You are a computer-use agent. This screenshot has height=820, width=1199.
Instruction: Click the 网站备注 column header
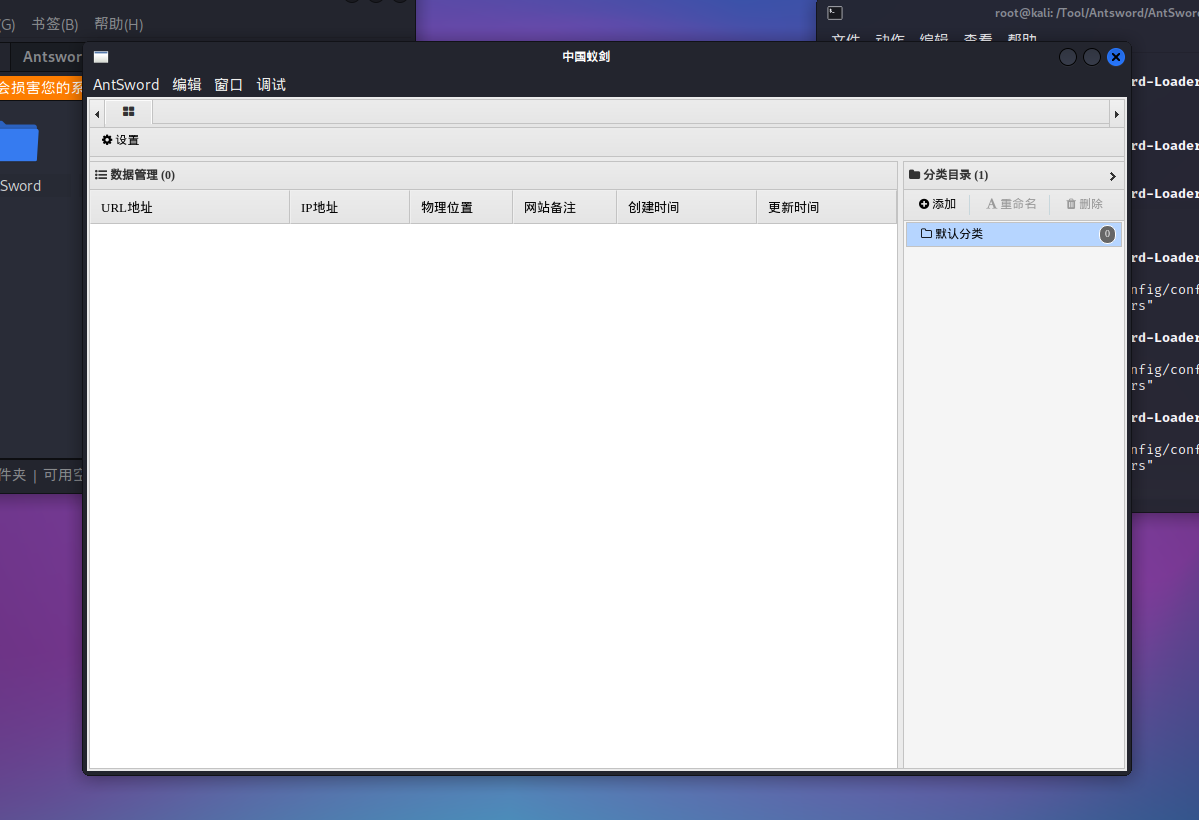coord(564,207)
